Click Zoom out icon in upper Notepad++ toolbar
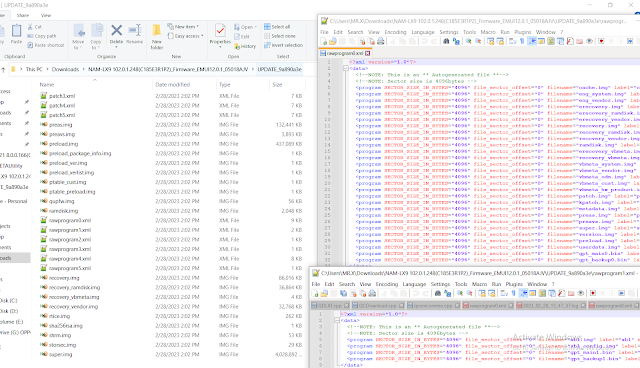This screenshot has height=368, width=640. tap(478, 41)
